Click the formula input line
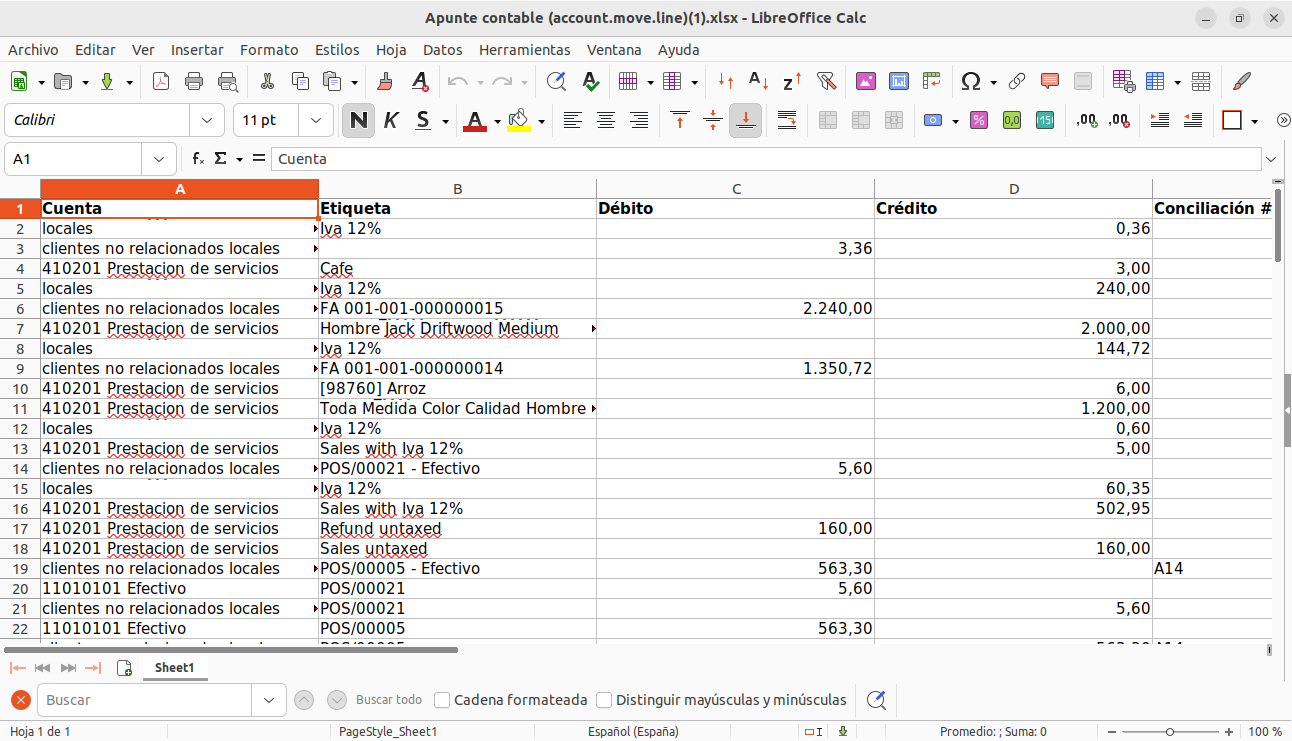 click(765, 159)
